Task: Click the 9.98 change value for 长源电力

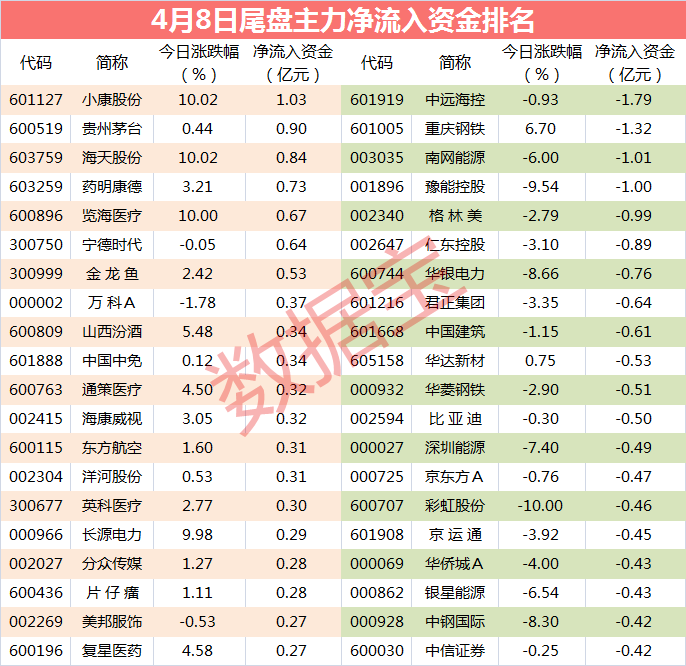Action: click(197, 535)
